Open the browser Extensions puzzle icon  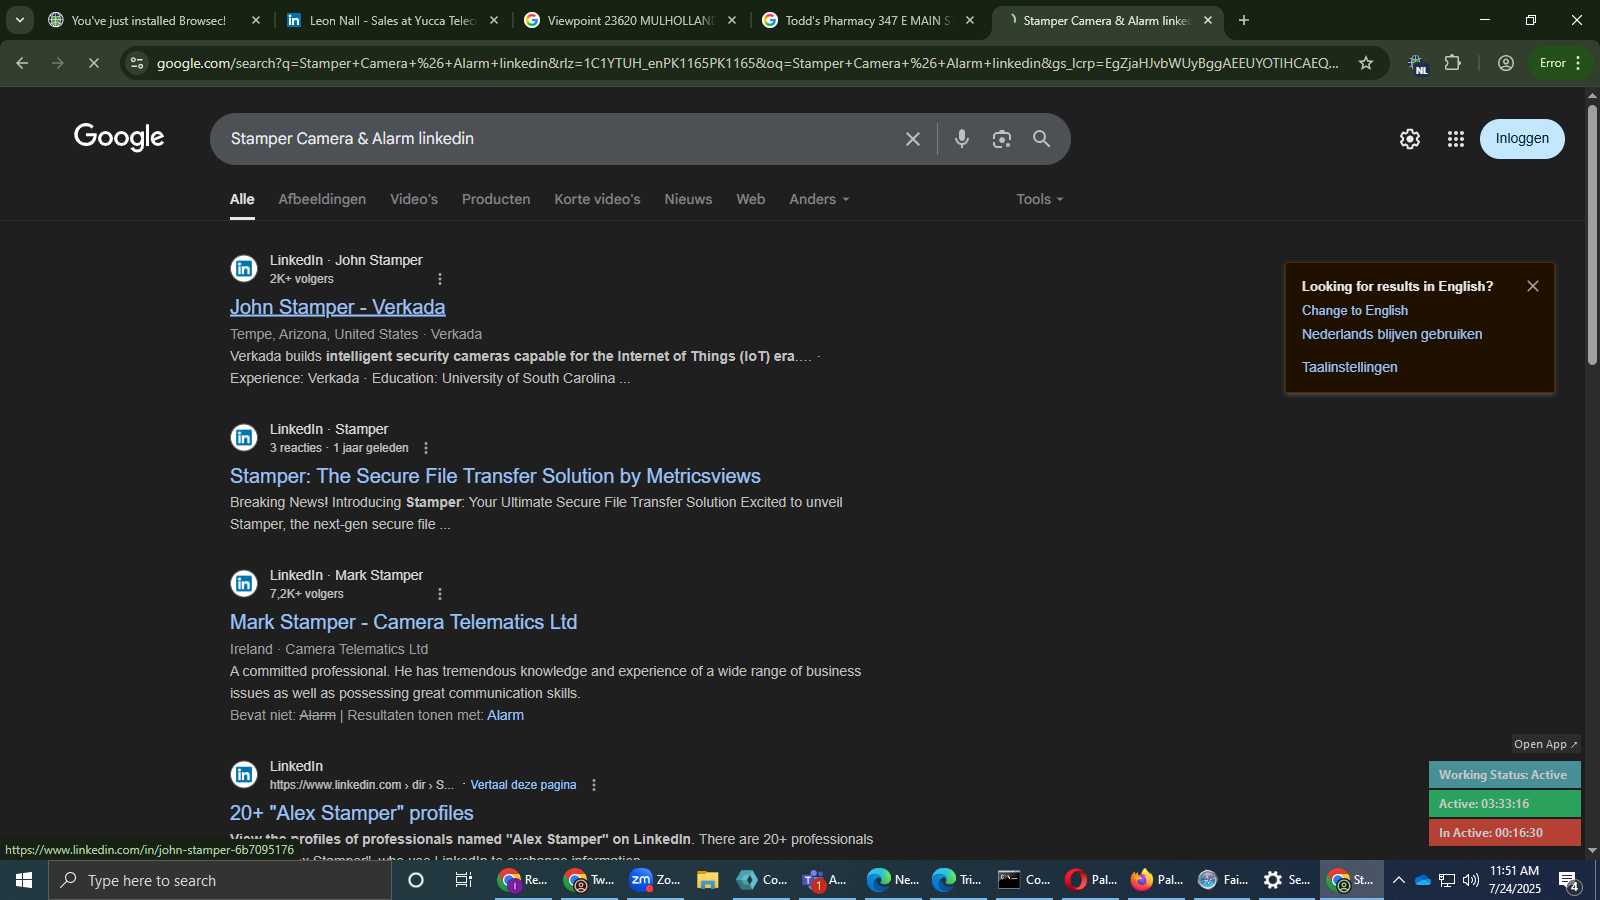tap(1452, 63)
